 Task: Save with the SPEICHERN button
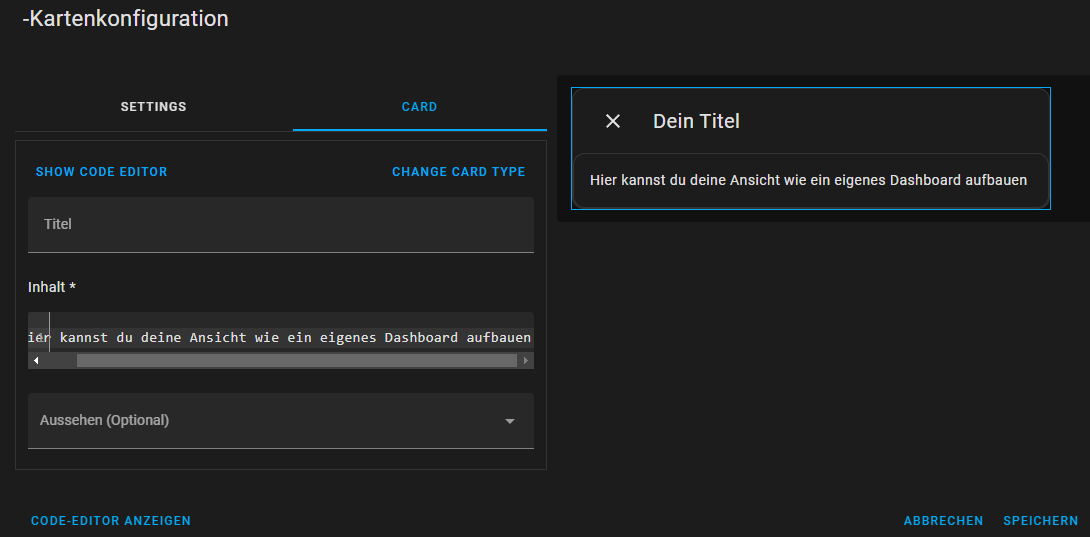tap(1041, 521)
